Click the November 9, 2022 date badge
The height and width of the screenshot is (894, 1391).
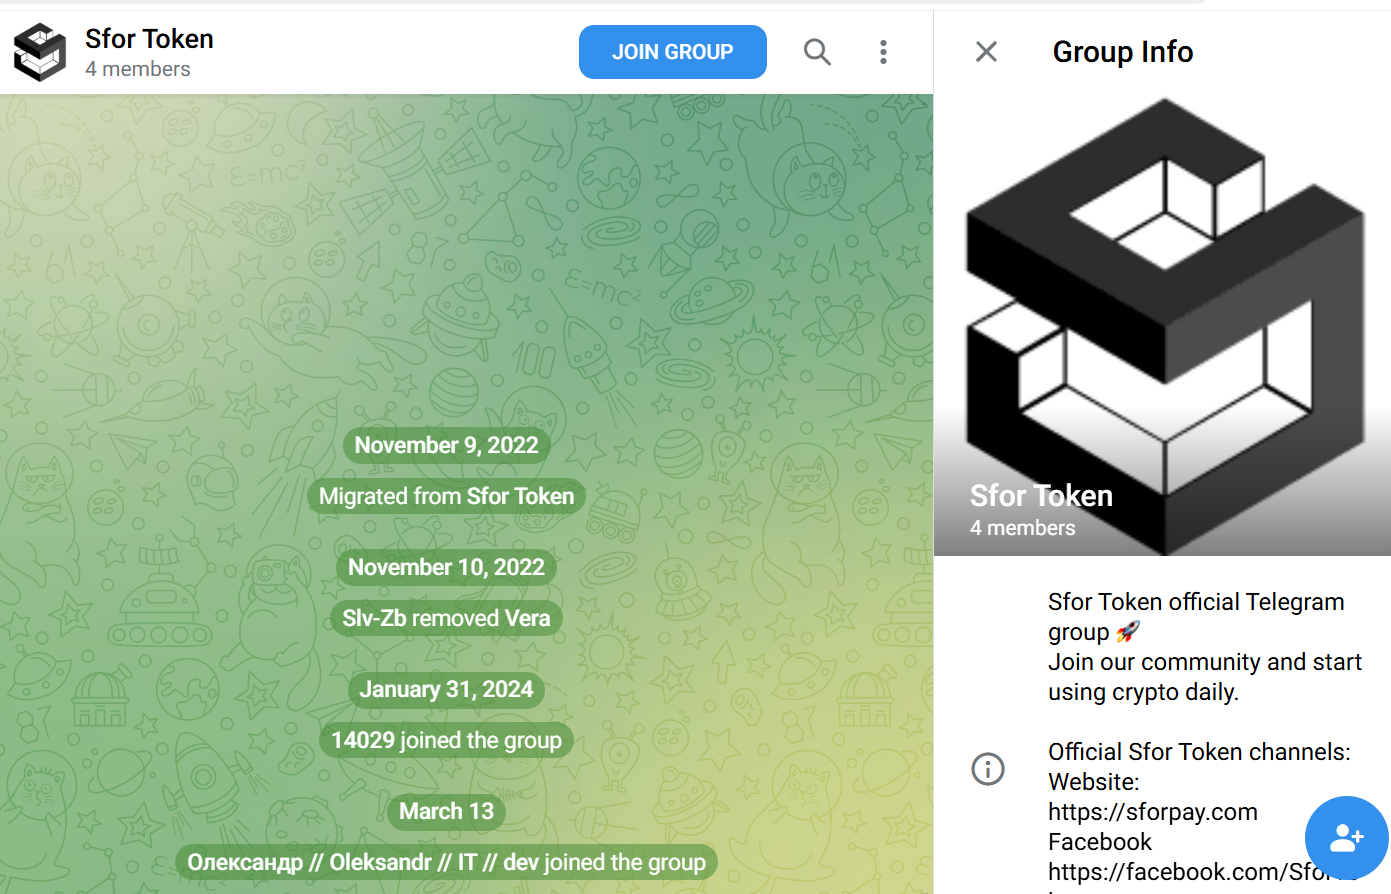tap(446, 446)
